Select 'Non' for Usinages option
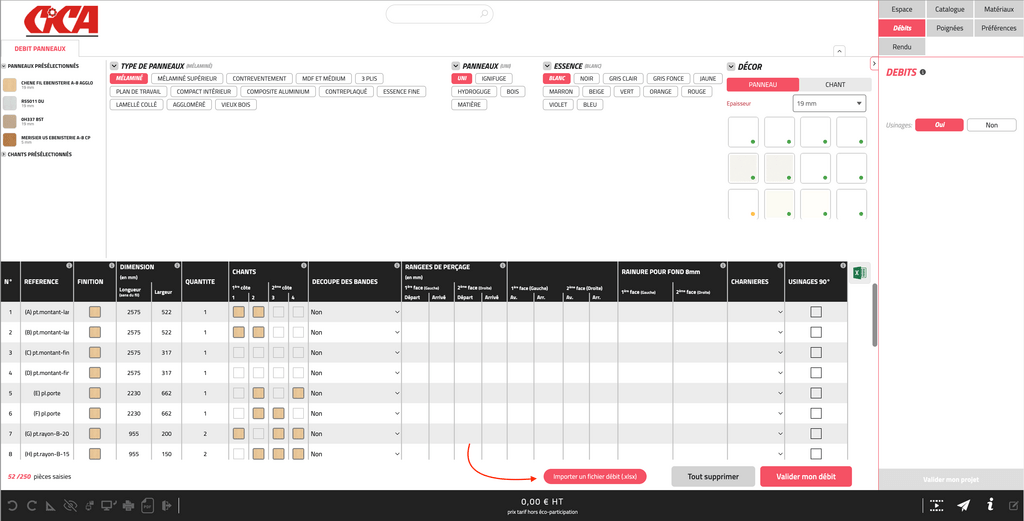This screenshot has height=521, width=1024. (x=991, y=125)
